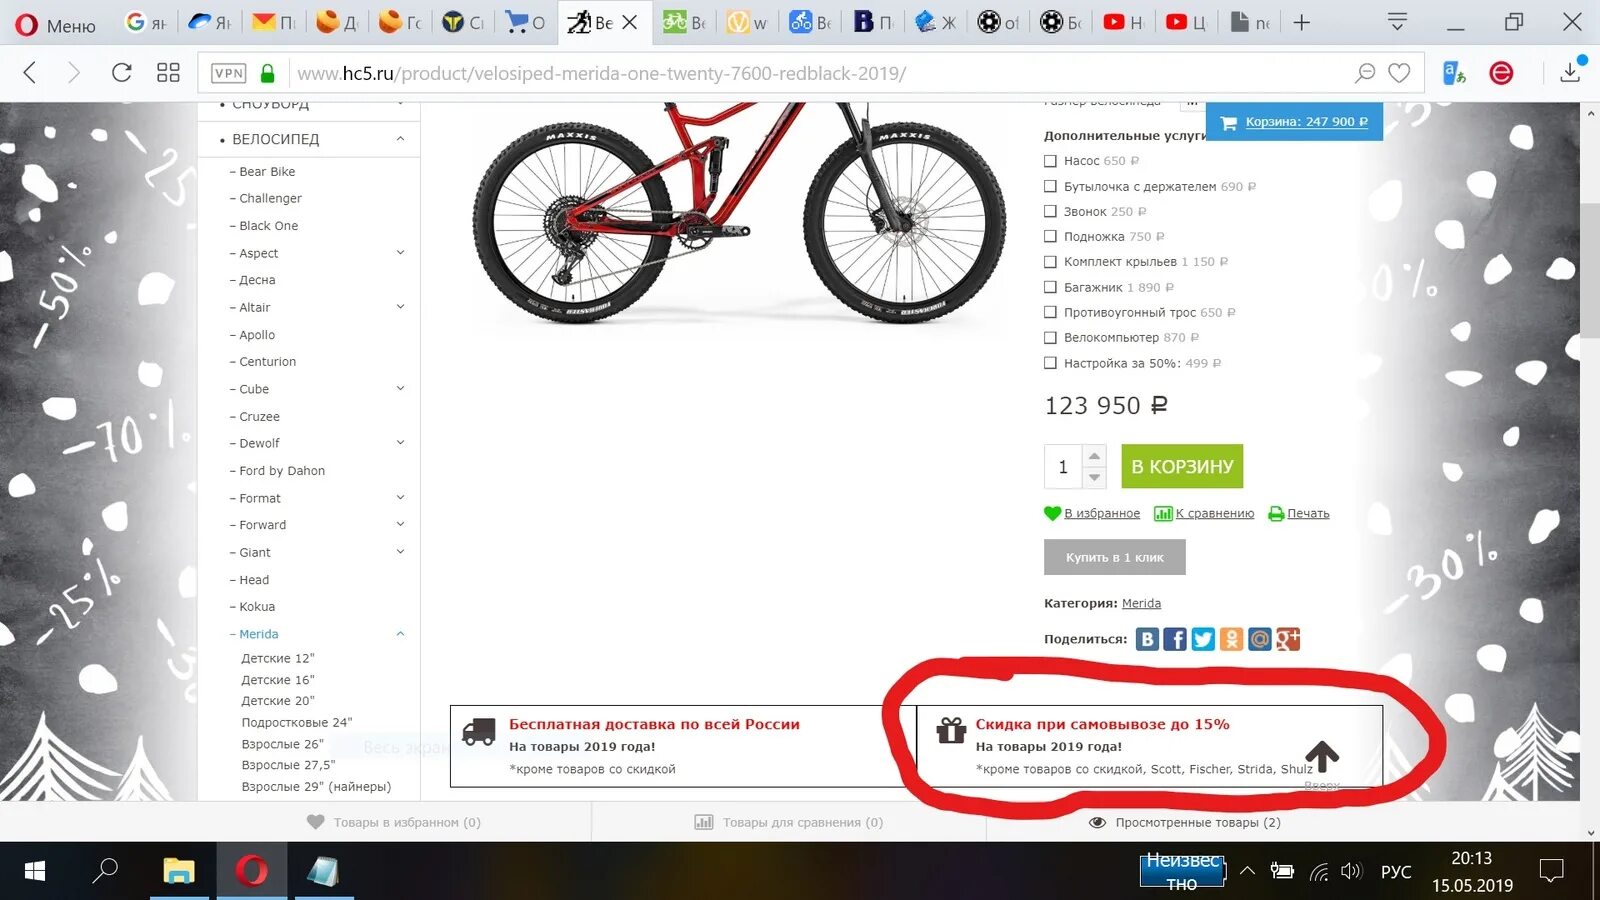Open a new browser tab
Image resolution: width=1600 pixels, height=900 pixels.
tap(1301, 22)
